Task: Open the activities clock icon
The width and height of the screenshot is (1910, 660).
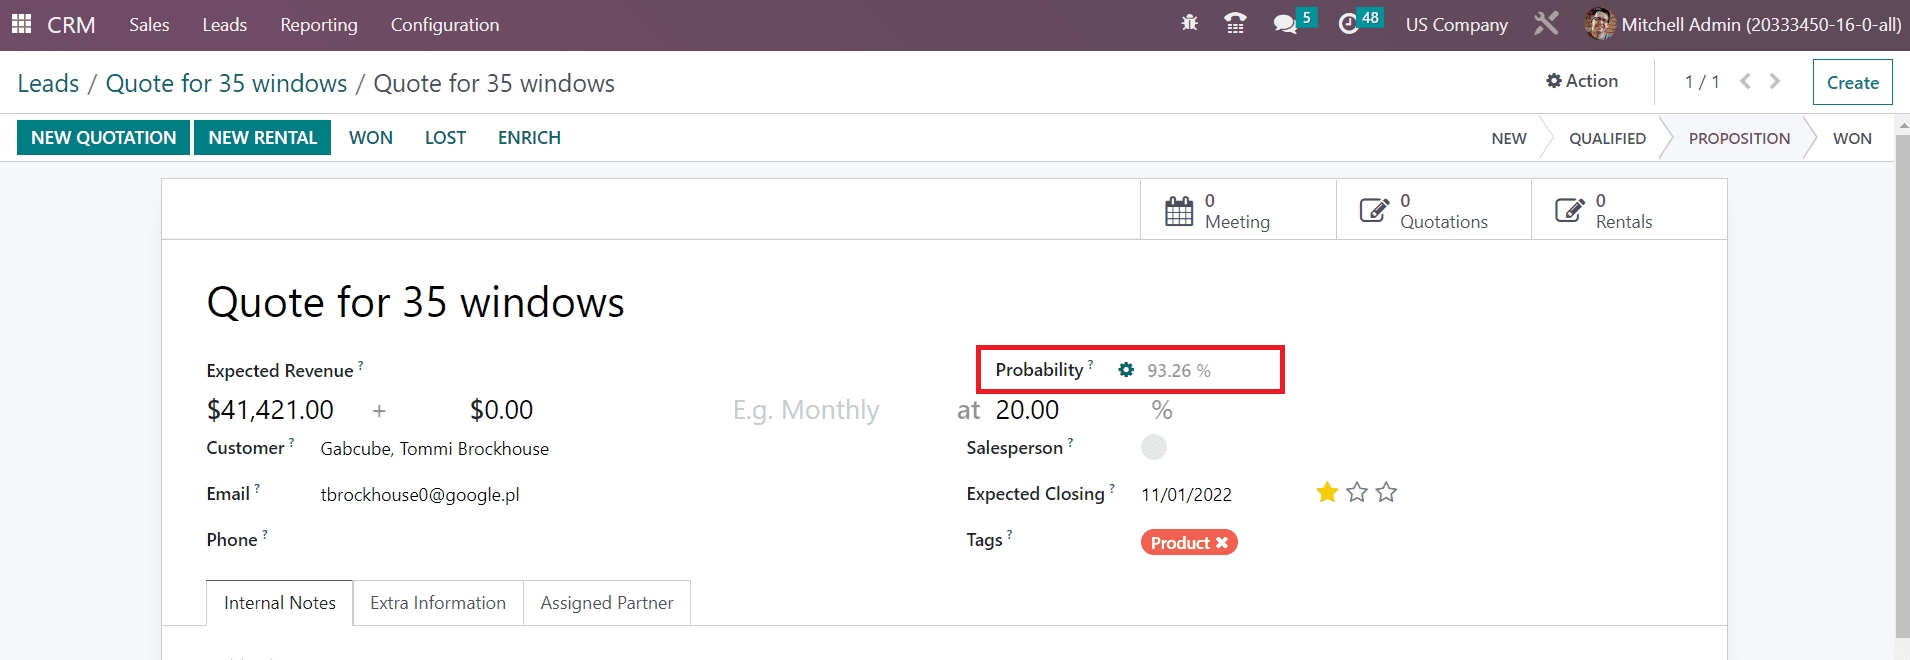Action: click(1349, 24)
